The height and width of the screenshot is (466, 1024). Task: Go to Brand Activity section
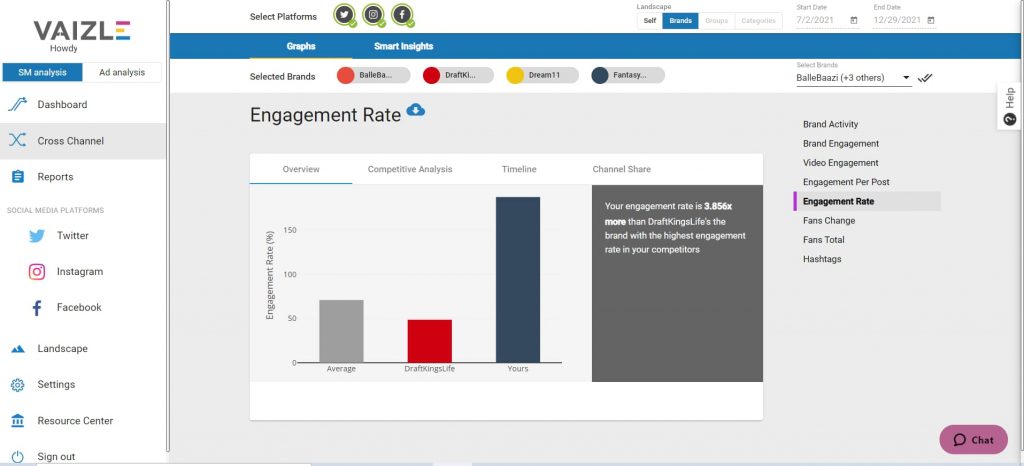830,124
